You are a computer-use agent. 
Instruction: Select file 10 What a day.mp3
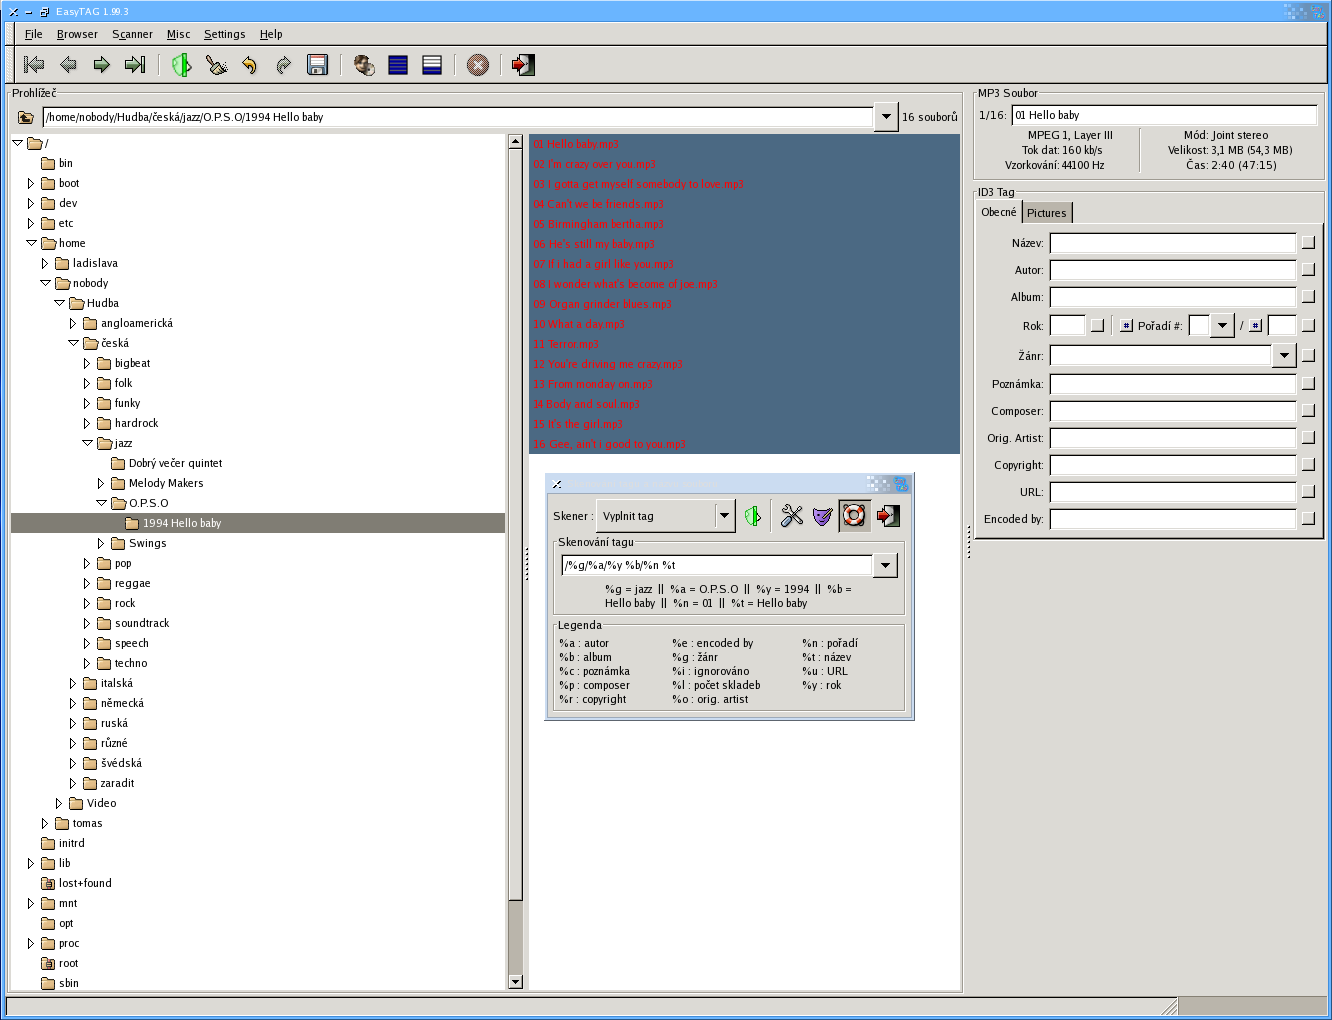coord(578,324)
